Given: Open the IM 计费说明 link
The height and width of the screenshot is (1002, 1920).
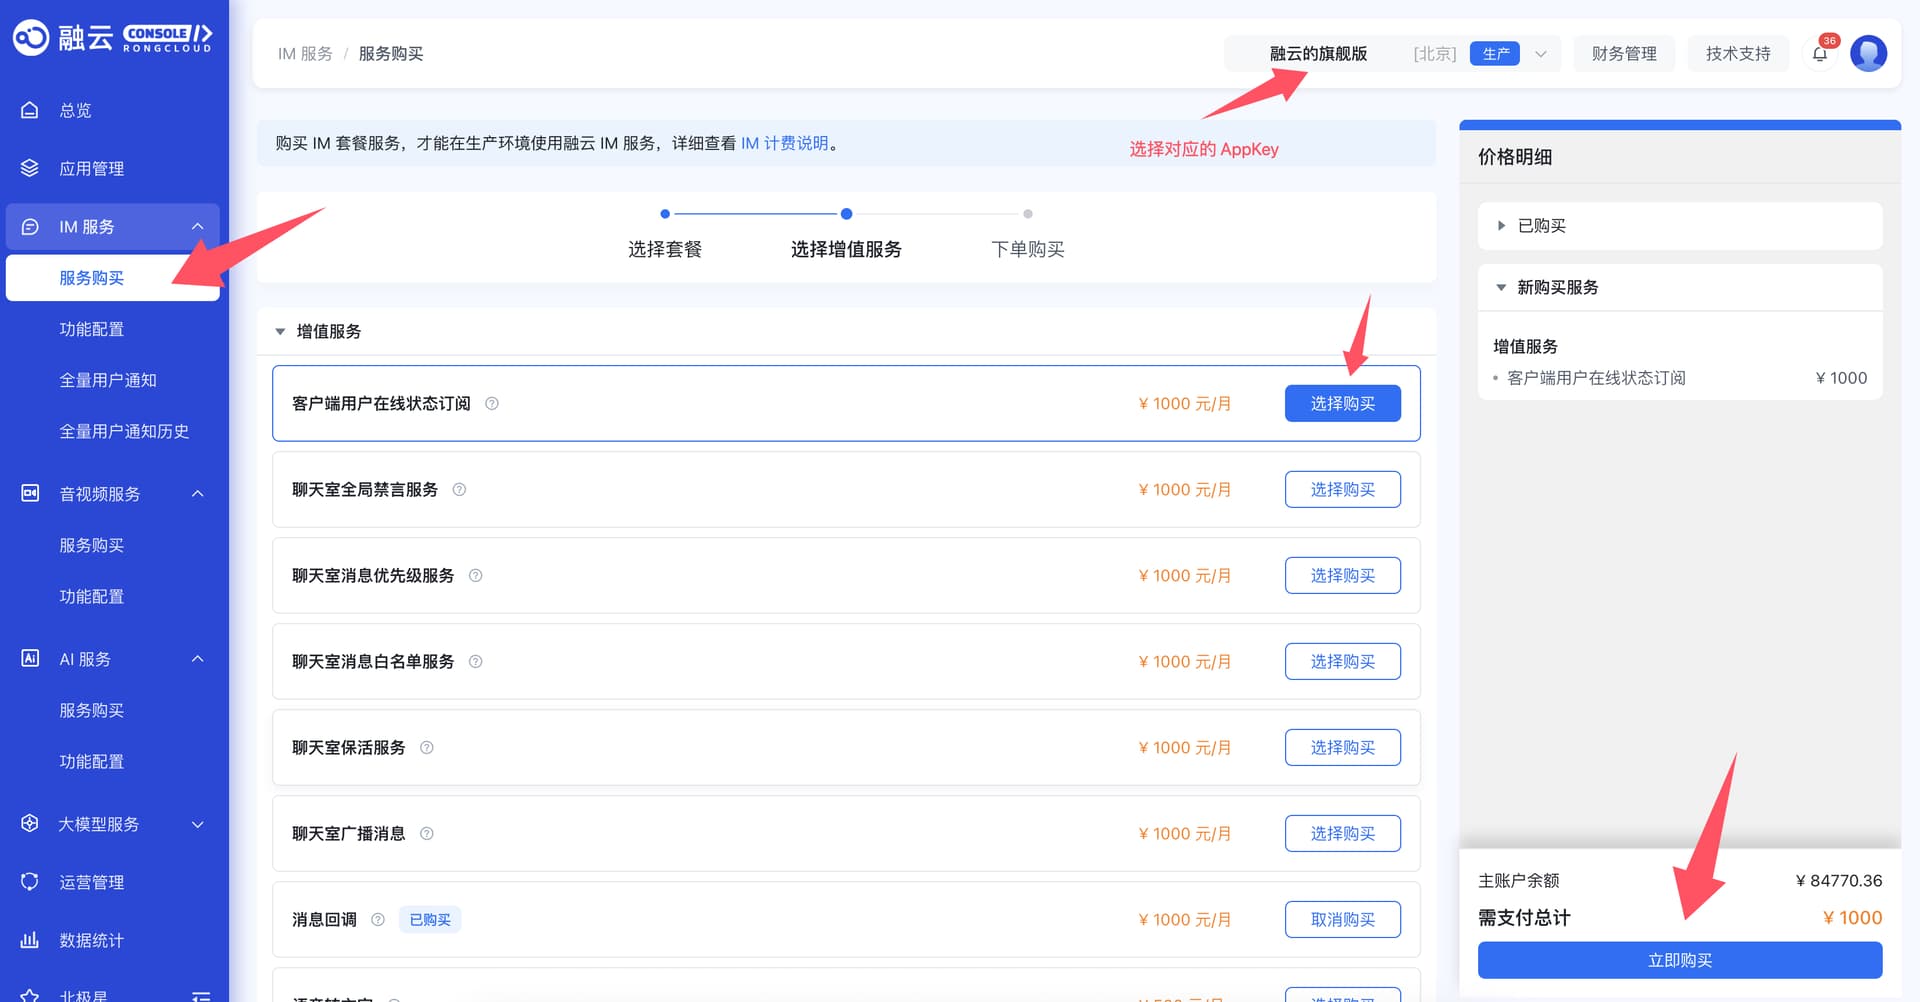Looking at the screenshot, I should click(785, 143).
